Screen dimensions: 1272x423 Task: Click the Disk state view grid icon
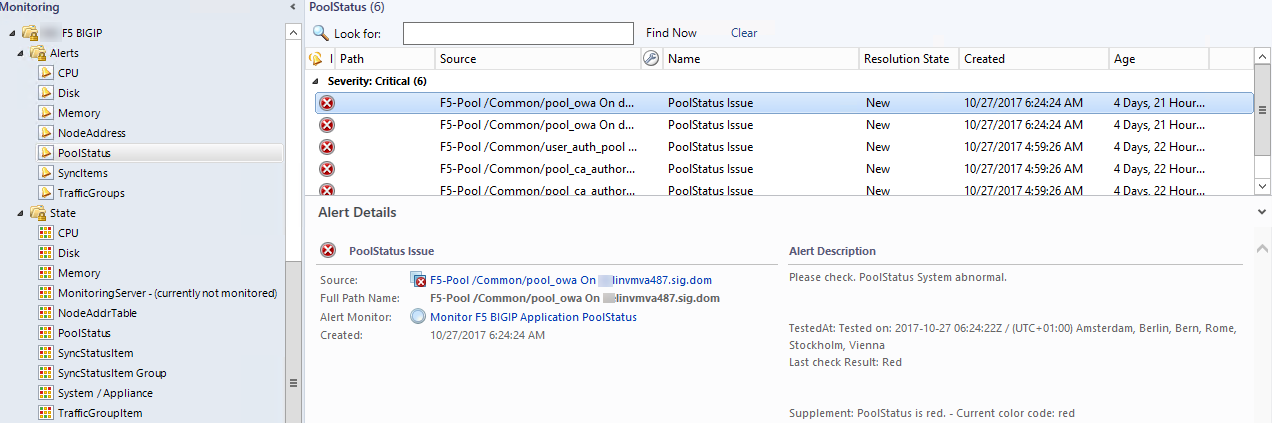pos(46,253)
